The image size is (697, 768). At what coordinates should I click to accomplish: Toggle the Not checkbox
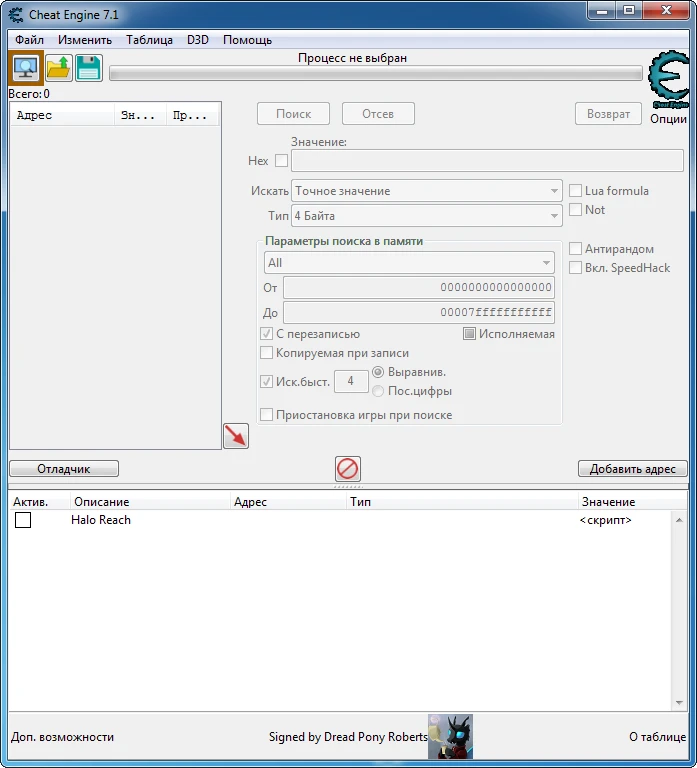click(575, 210)
